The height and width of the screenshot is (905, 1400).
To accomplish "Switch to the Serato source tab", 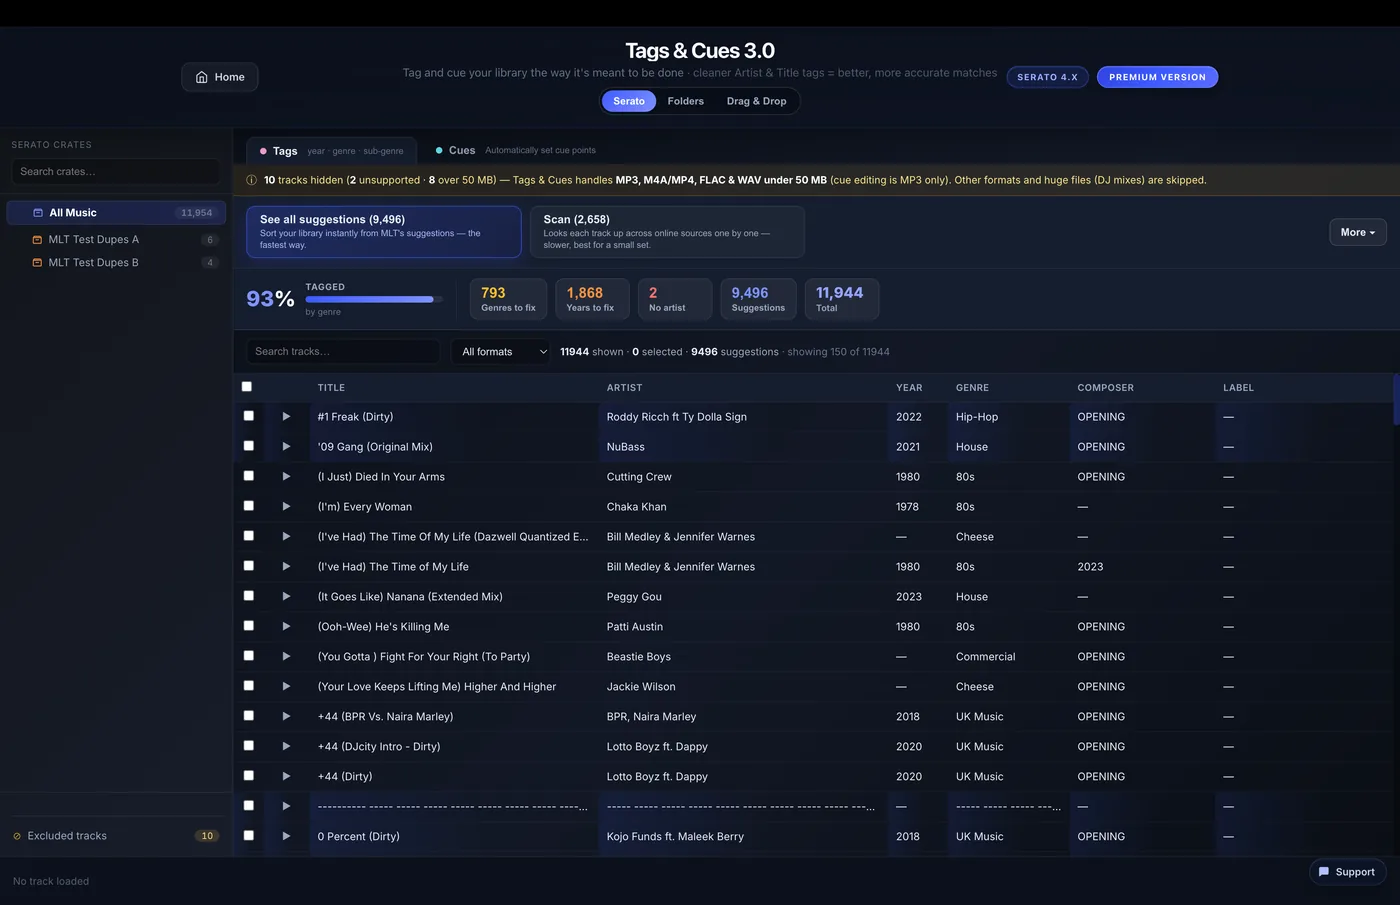I will click(x=629, y=101).
